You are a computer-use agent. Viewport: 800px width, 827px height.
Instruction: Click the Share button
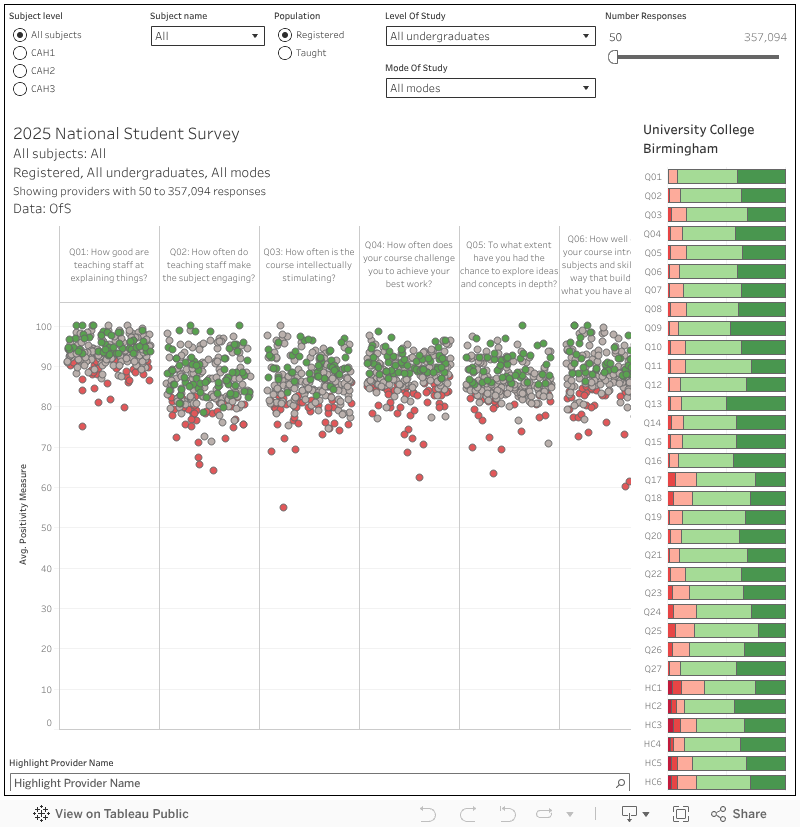738,813
